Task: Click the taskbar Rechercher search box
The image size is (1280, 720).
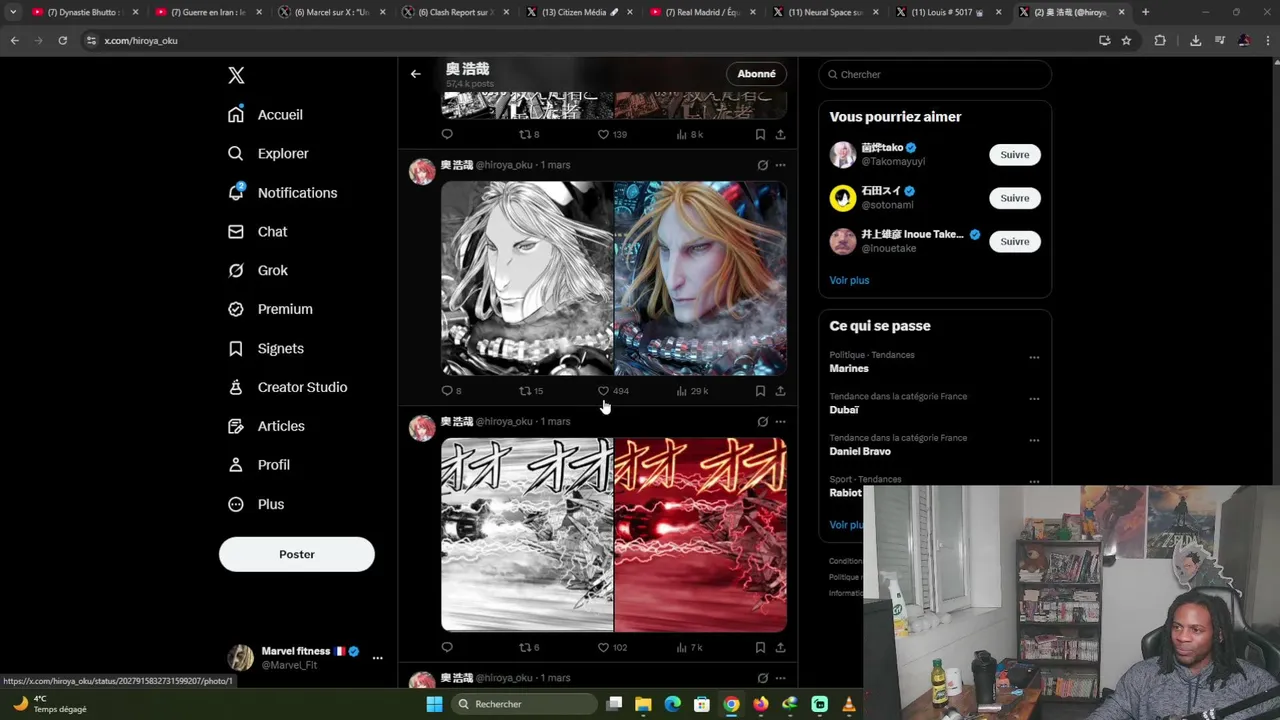Action: click(x=522, y=704)
